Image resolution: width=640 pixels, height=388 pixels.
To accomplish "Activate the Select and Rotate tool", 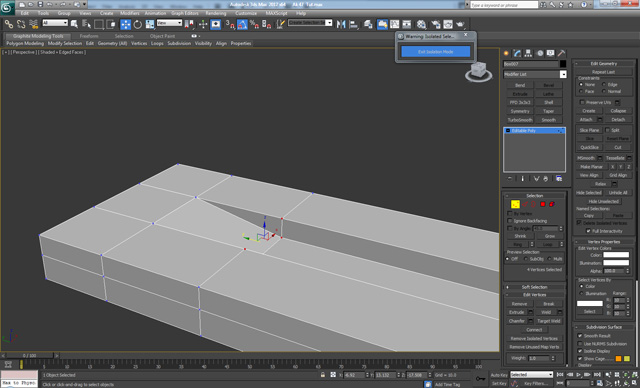I will 138,24.
